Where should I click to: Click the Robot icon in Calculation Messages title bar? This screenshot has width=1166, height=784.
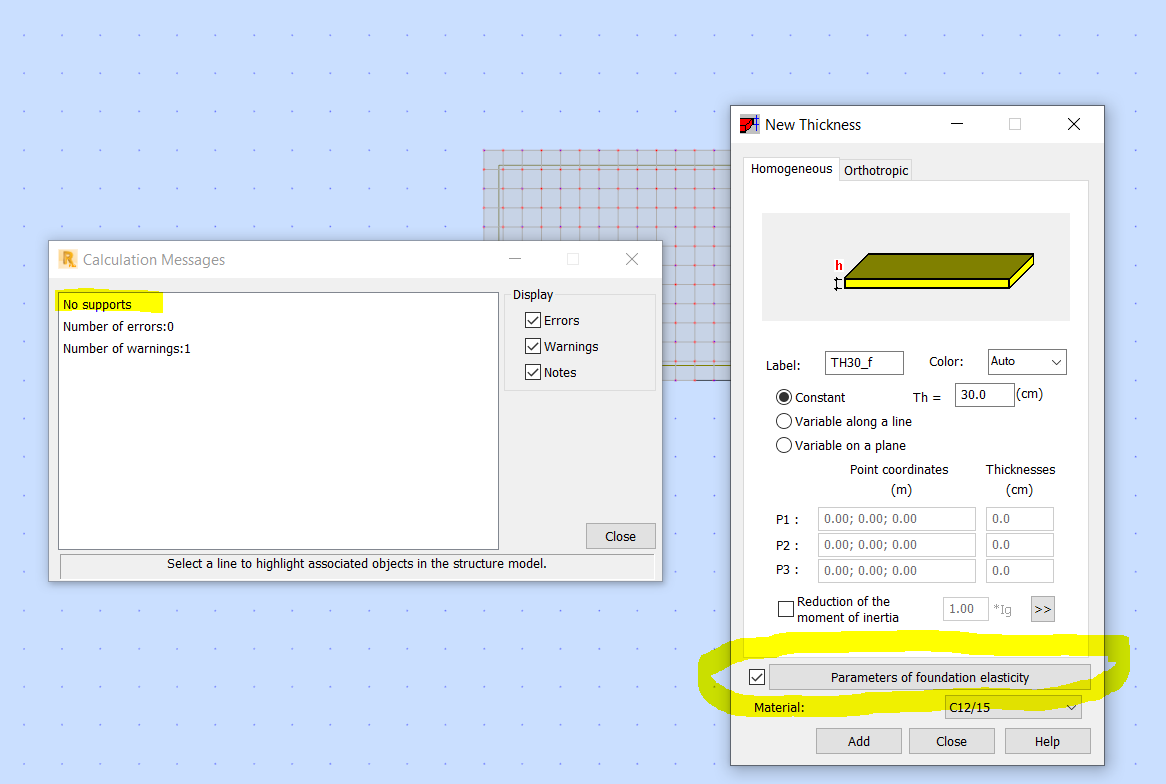[x=69, y=259]
